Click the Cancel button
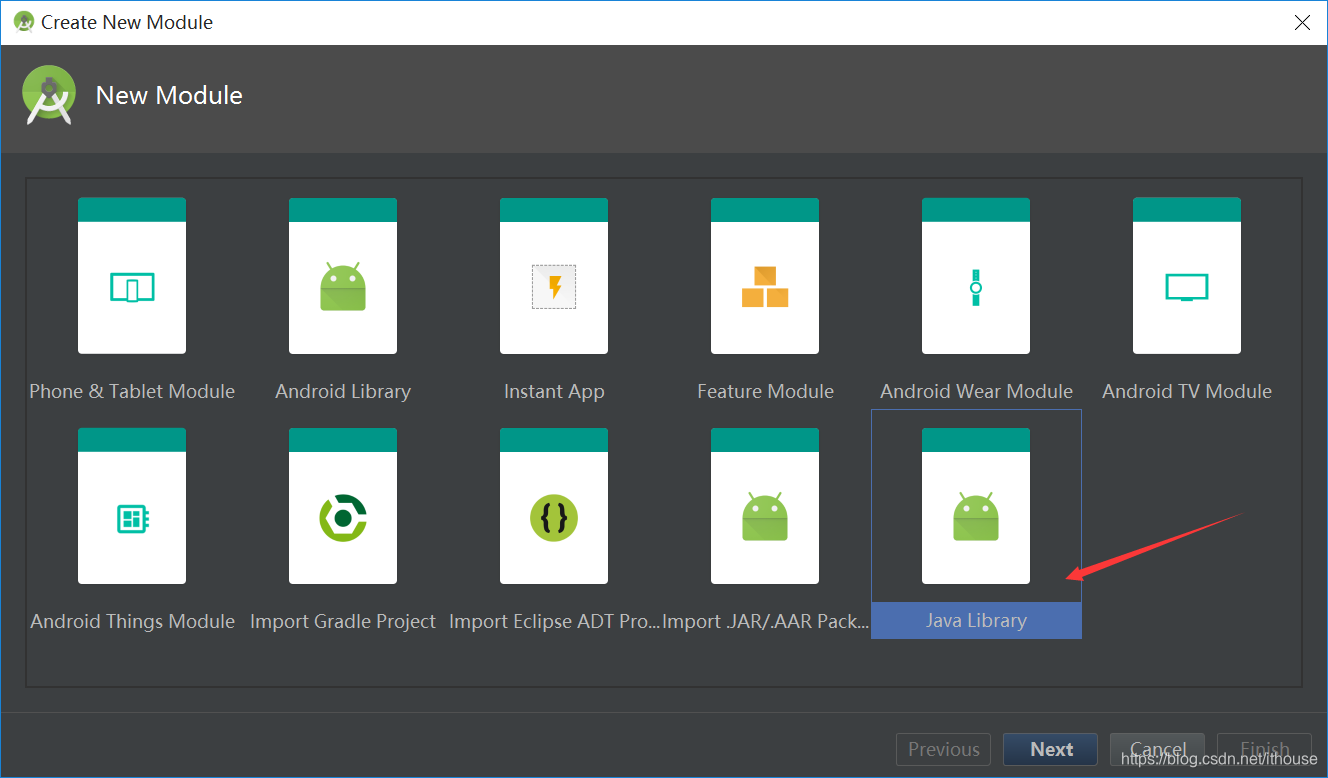This screenshot has height=778, width=1328. 1158,749
